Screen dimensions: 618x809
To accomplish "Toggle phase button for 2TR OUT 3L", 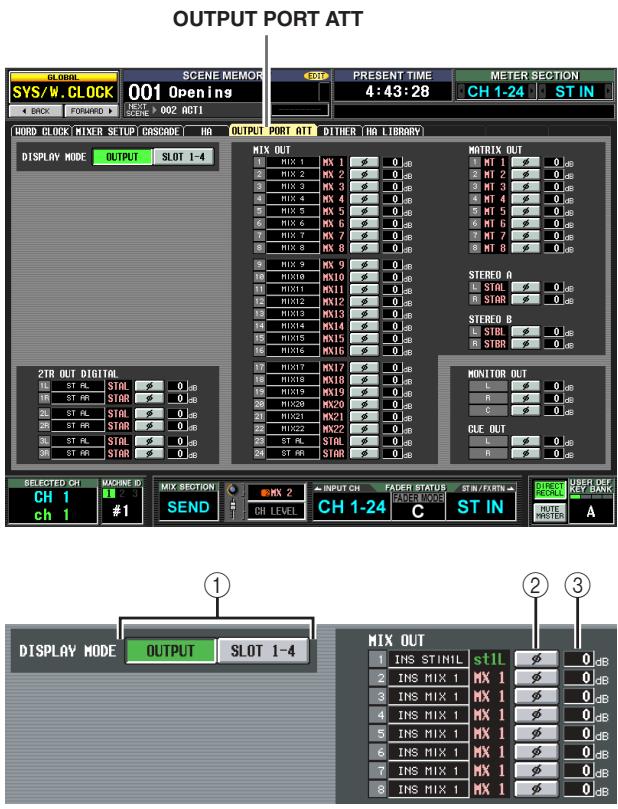I will tap(150, 441).
